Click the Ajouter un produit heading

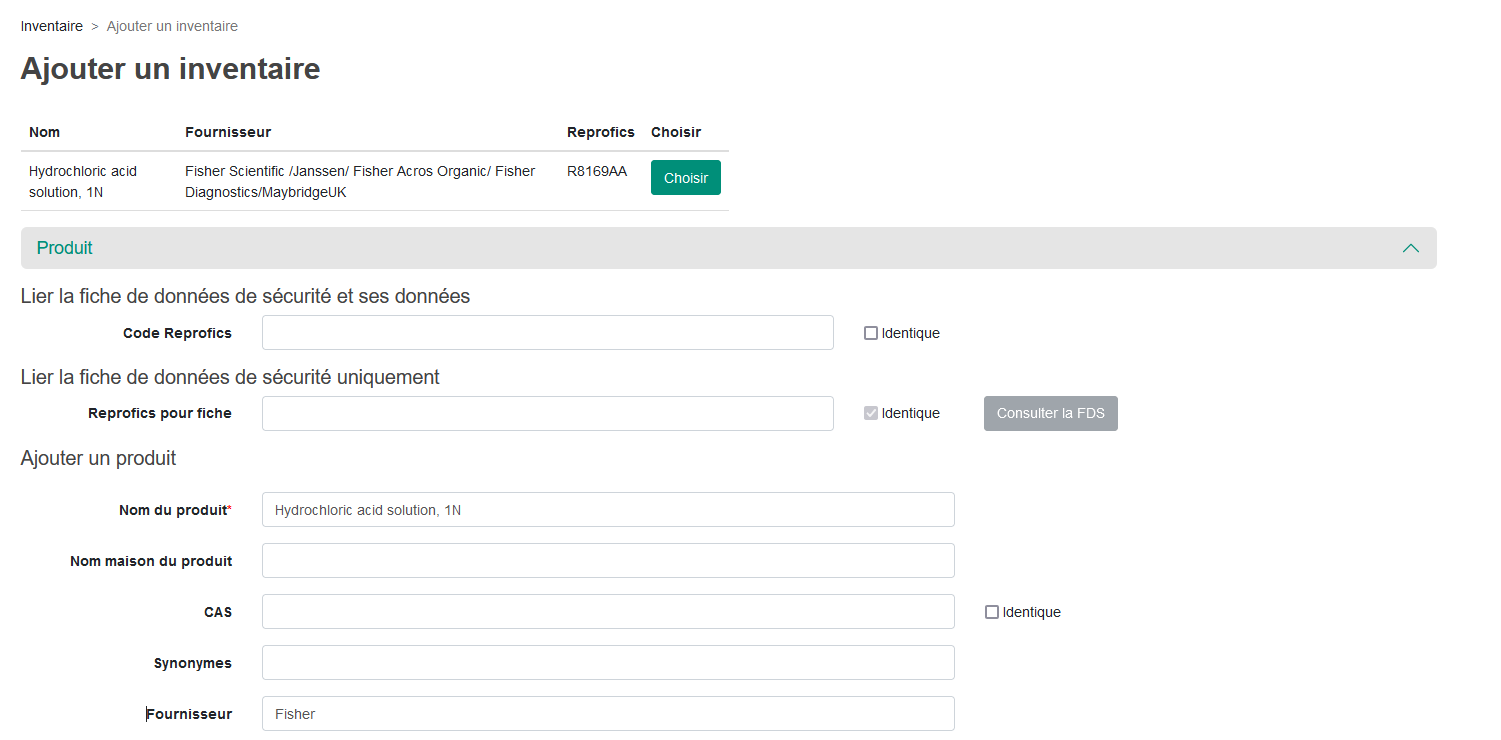(98, 458)
